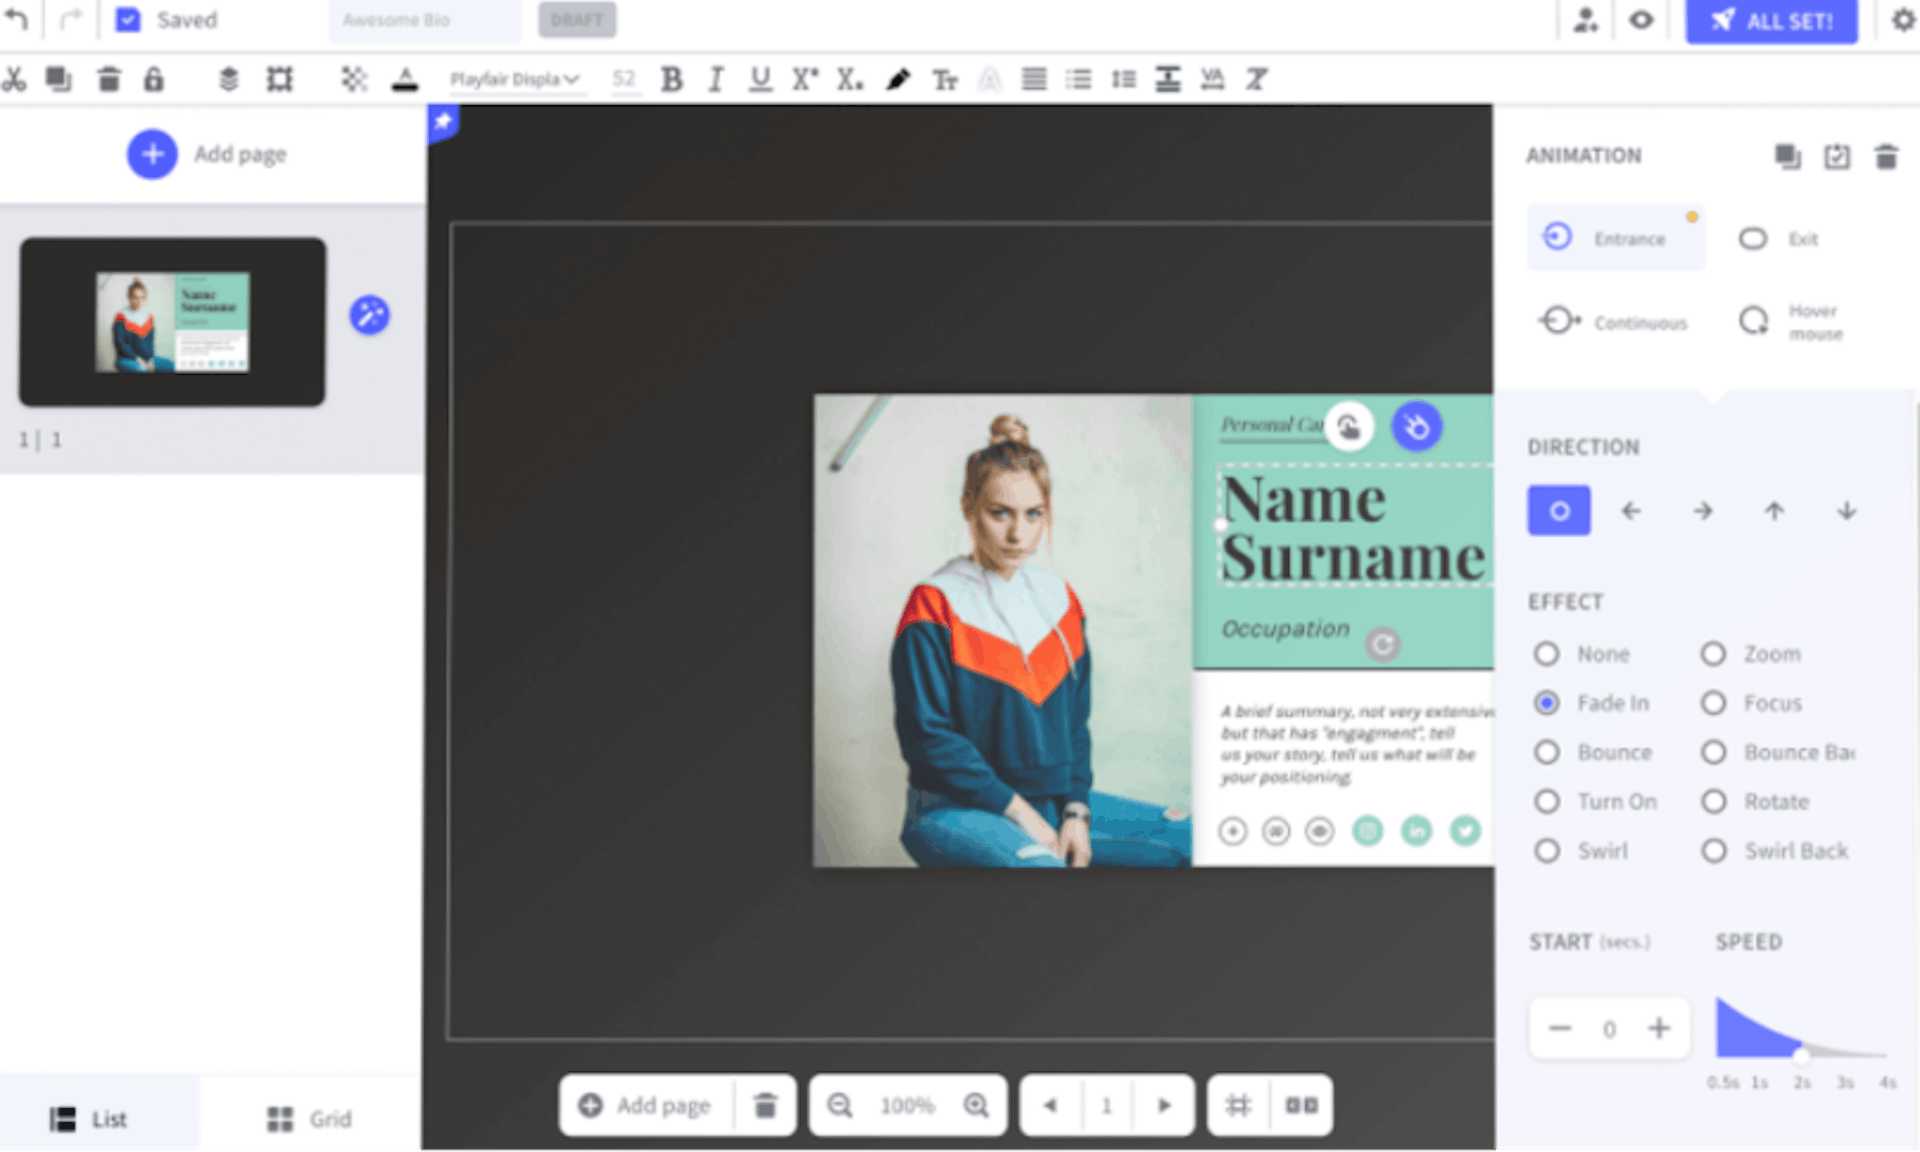
Task: Click the arrange layers order icon
Action: [x=226, y=78]
